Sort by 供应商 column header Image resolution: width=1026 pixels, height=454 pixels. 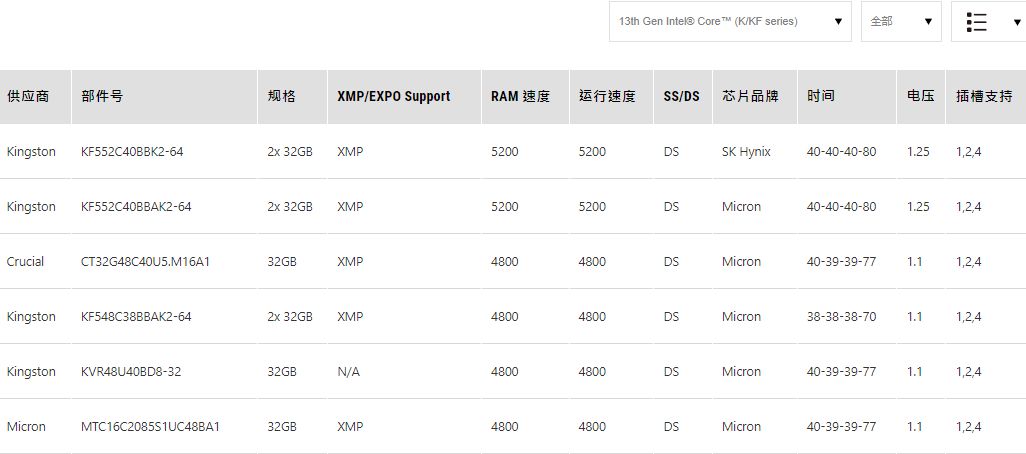click(x=28, y=97)
